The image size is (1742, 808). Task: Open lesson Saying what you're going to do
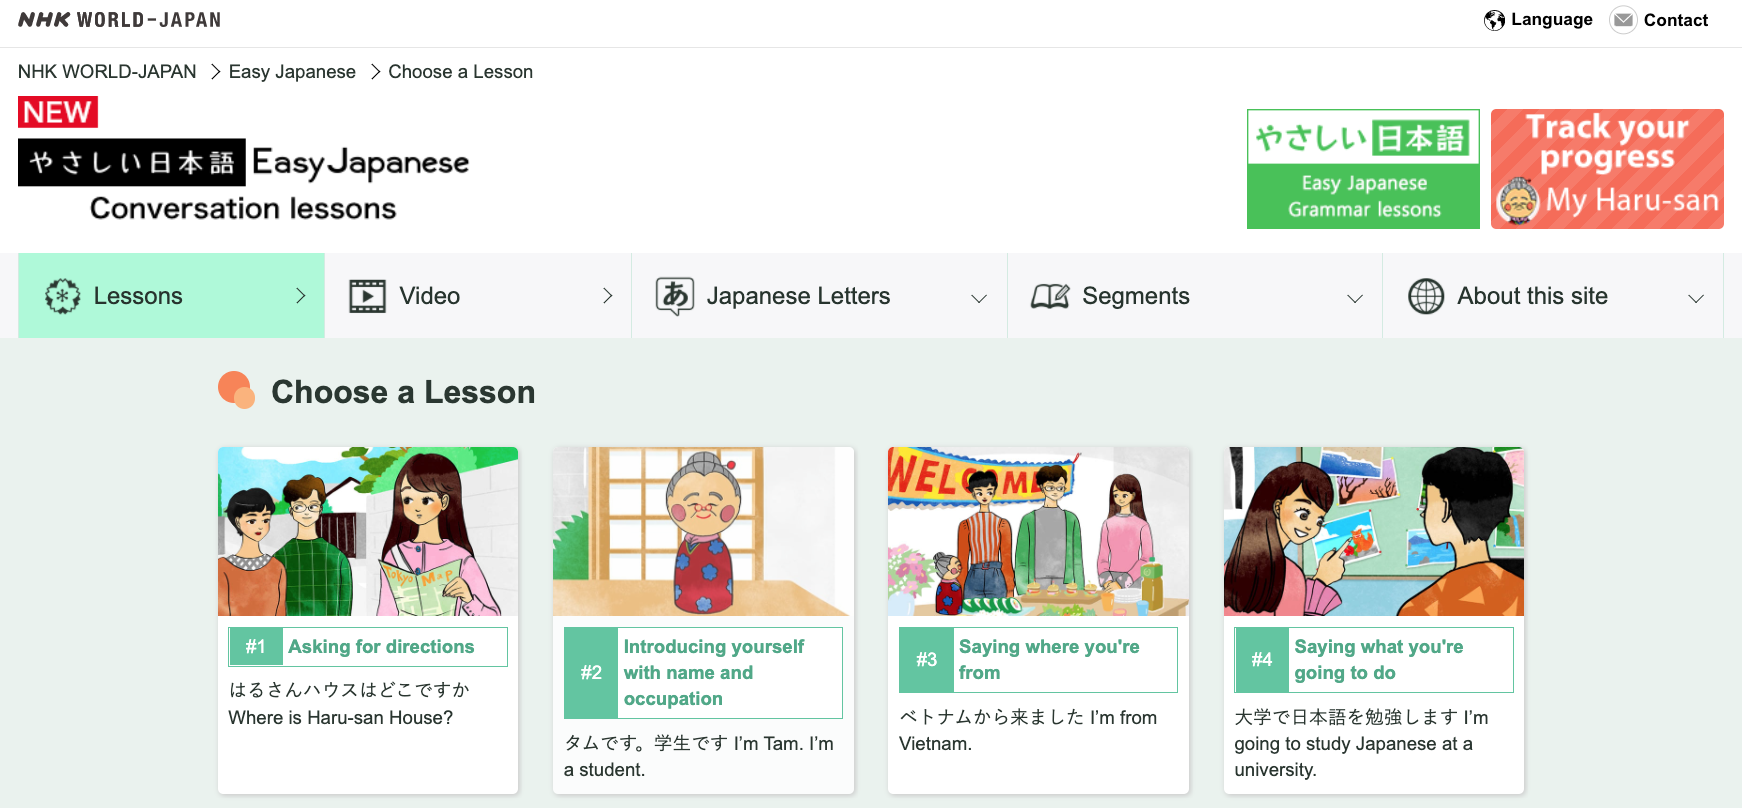tap(1378, 660)
